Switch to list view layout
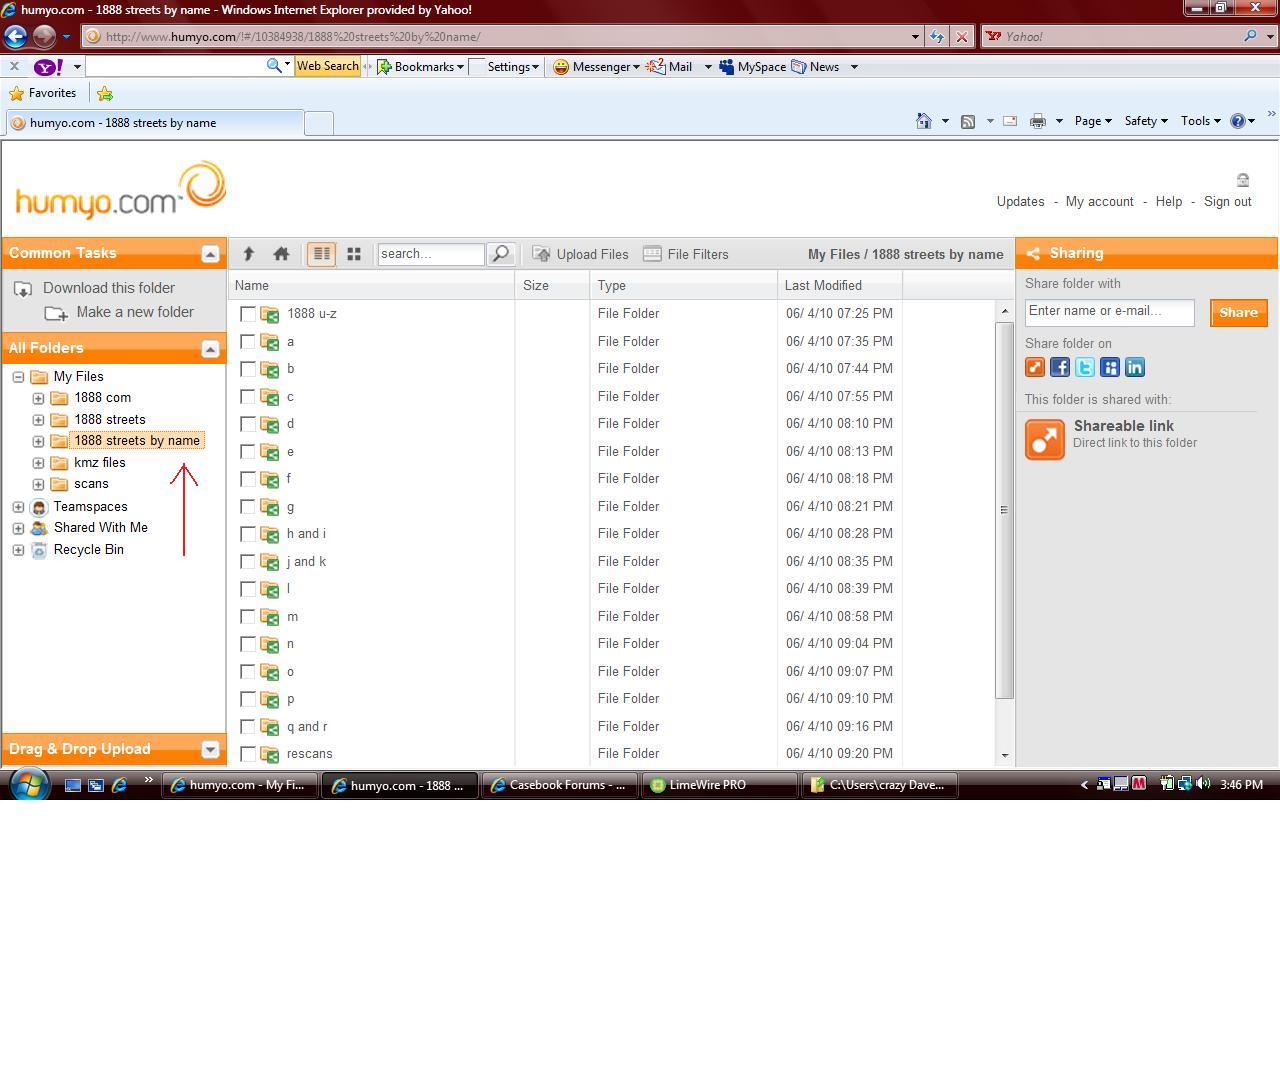 pyautogui.click(x=321, y=254)
